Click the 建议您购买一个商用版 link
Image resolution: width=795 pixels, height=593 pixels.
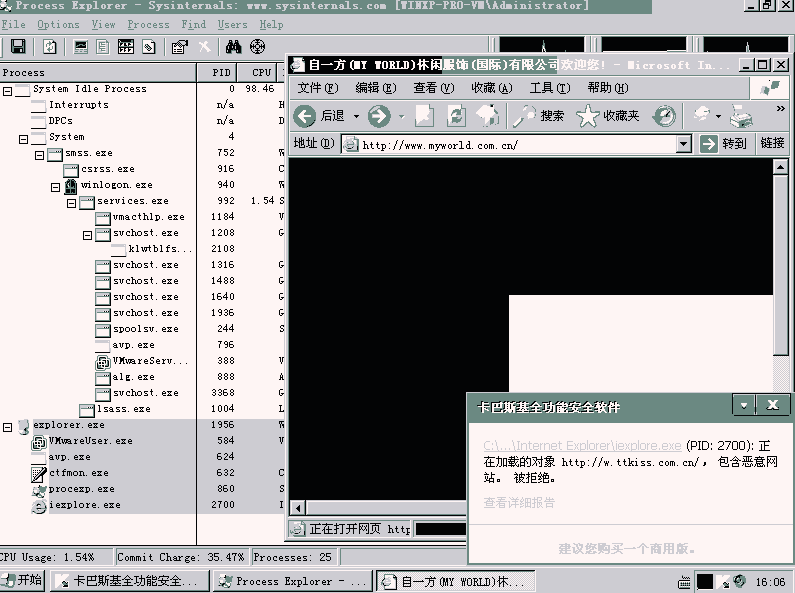point(627,548)
